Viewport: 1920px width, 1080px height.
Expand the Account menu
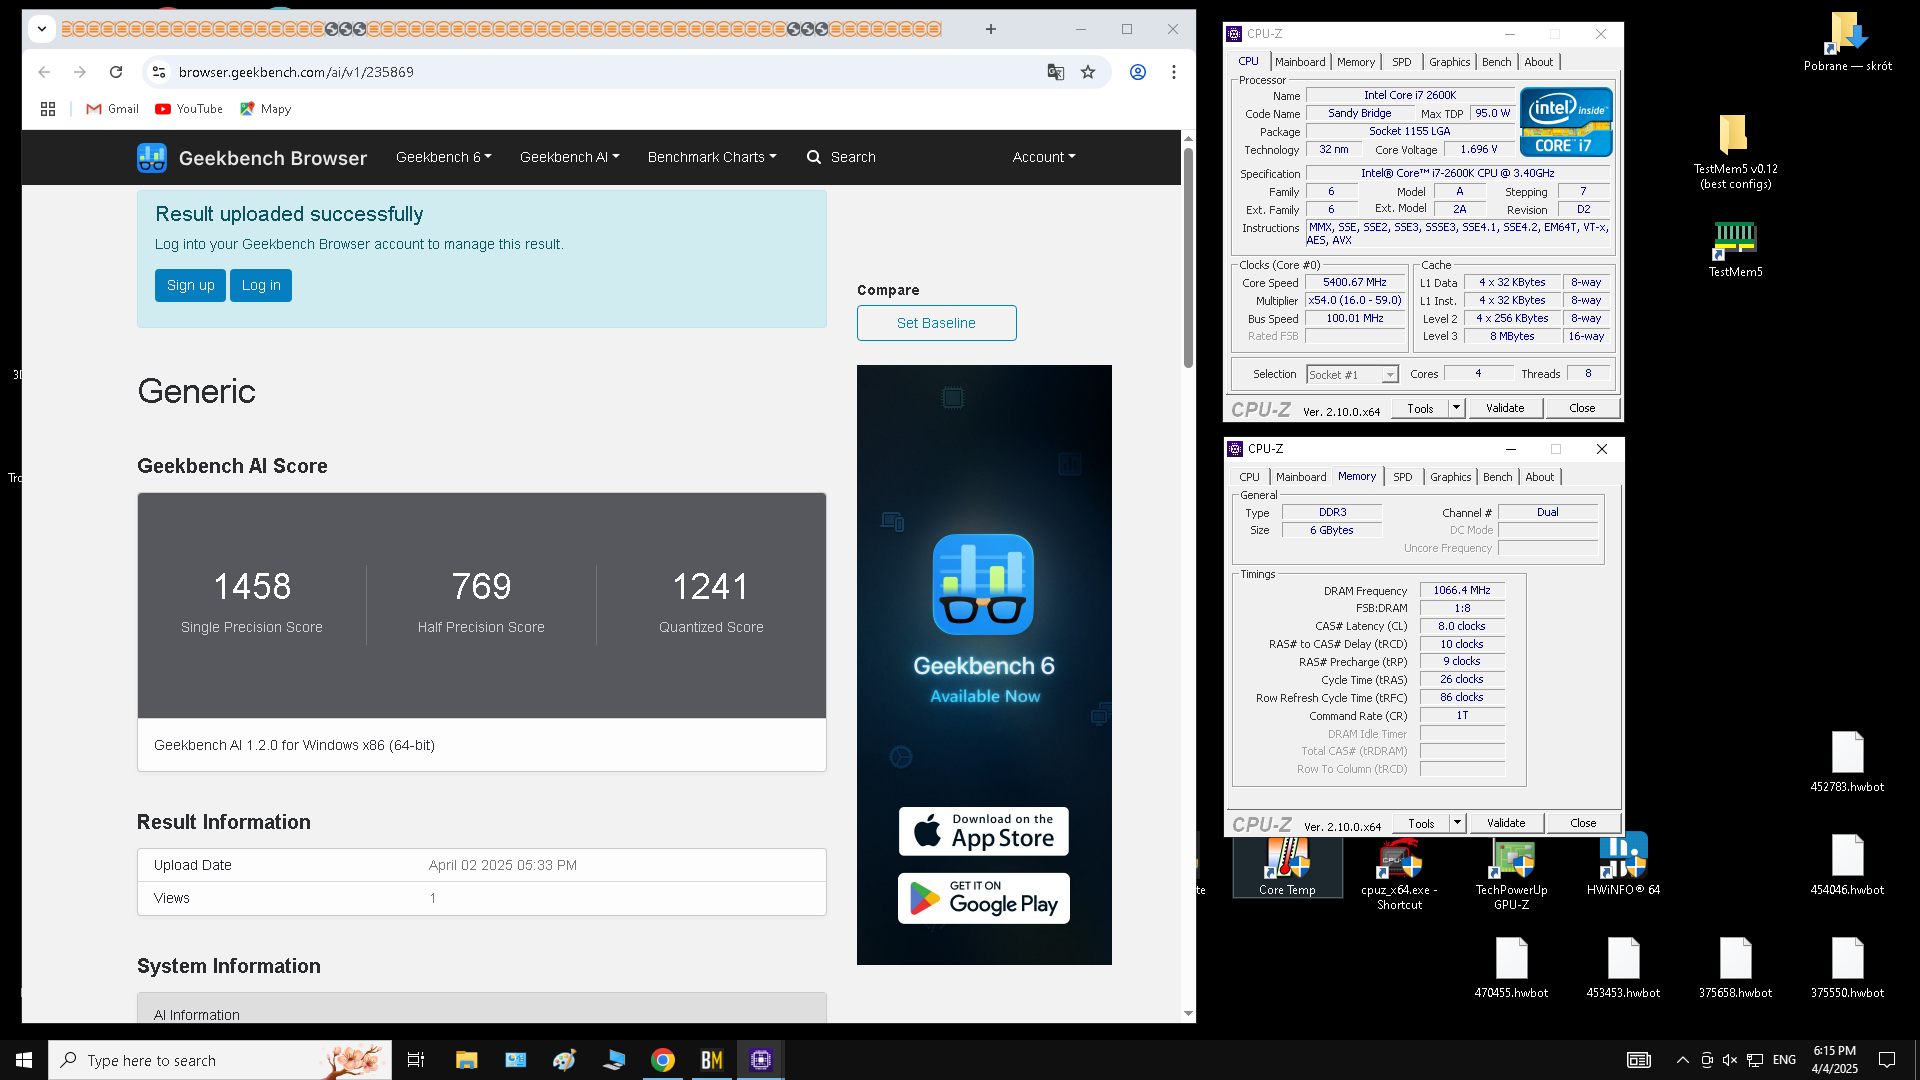pos(1044,157)
